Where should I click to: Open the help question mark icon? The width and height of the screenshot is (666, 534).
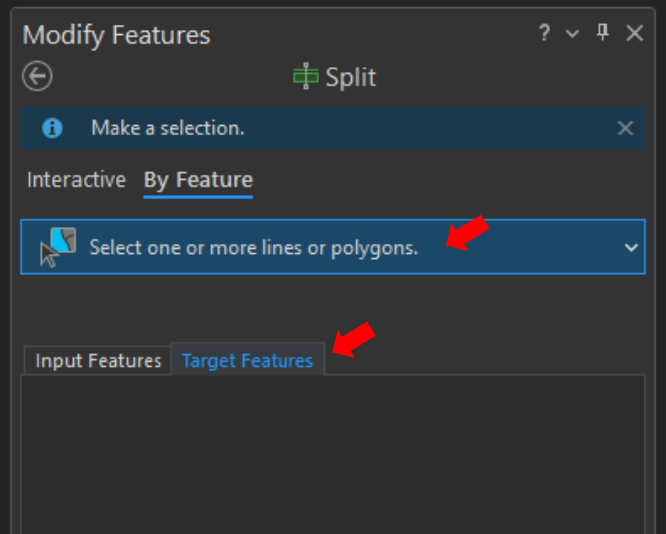[x=544, y=33]
